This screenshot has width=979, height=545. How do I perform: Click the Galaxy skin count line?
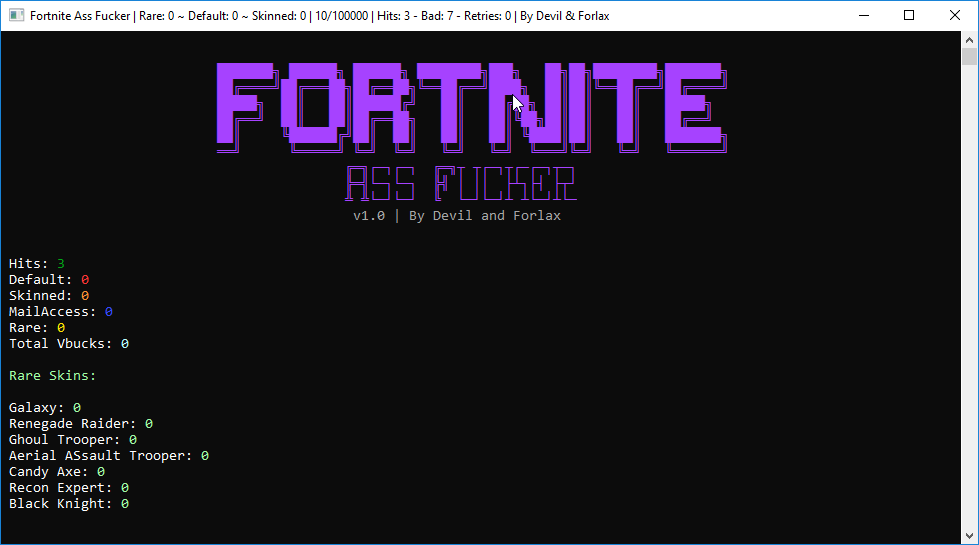[45, 408]
